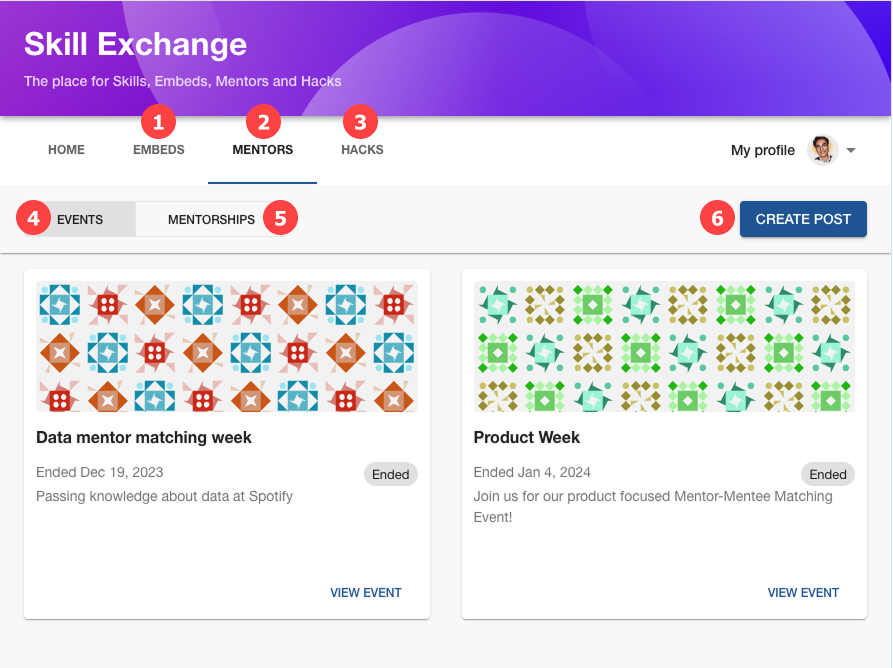Toggle to the Mentorships view
The image size is (893, 668).
[x=211, y=219]
